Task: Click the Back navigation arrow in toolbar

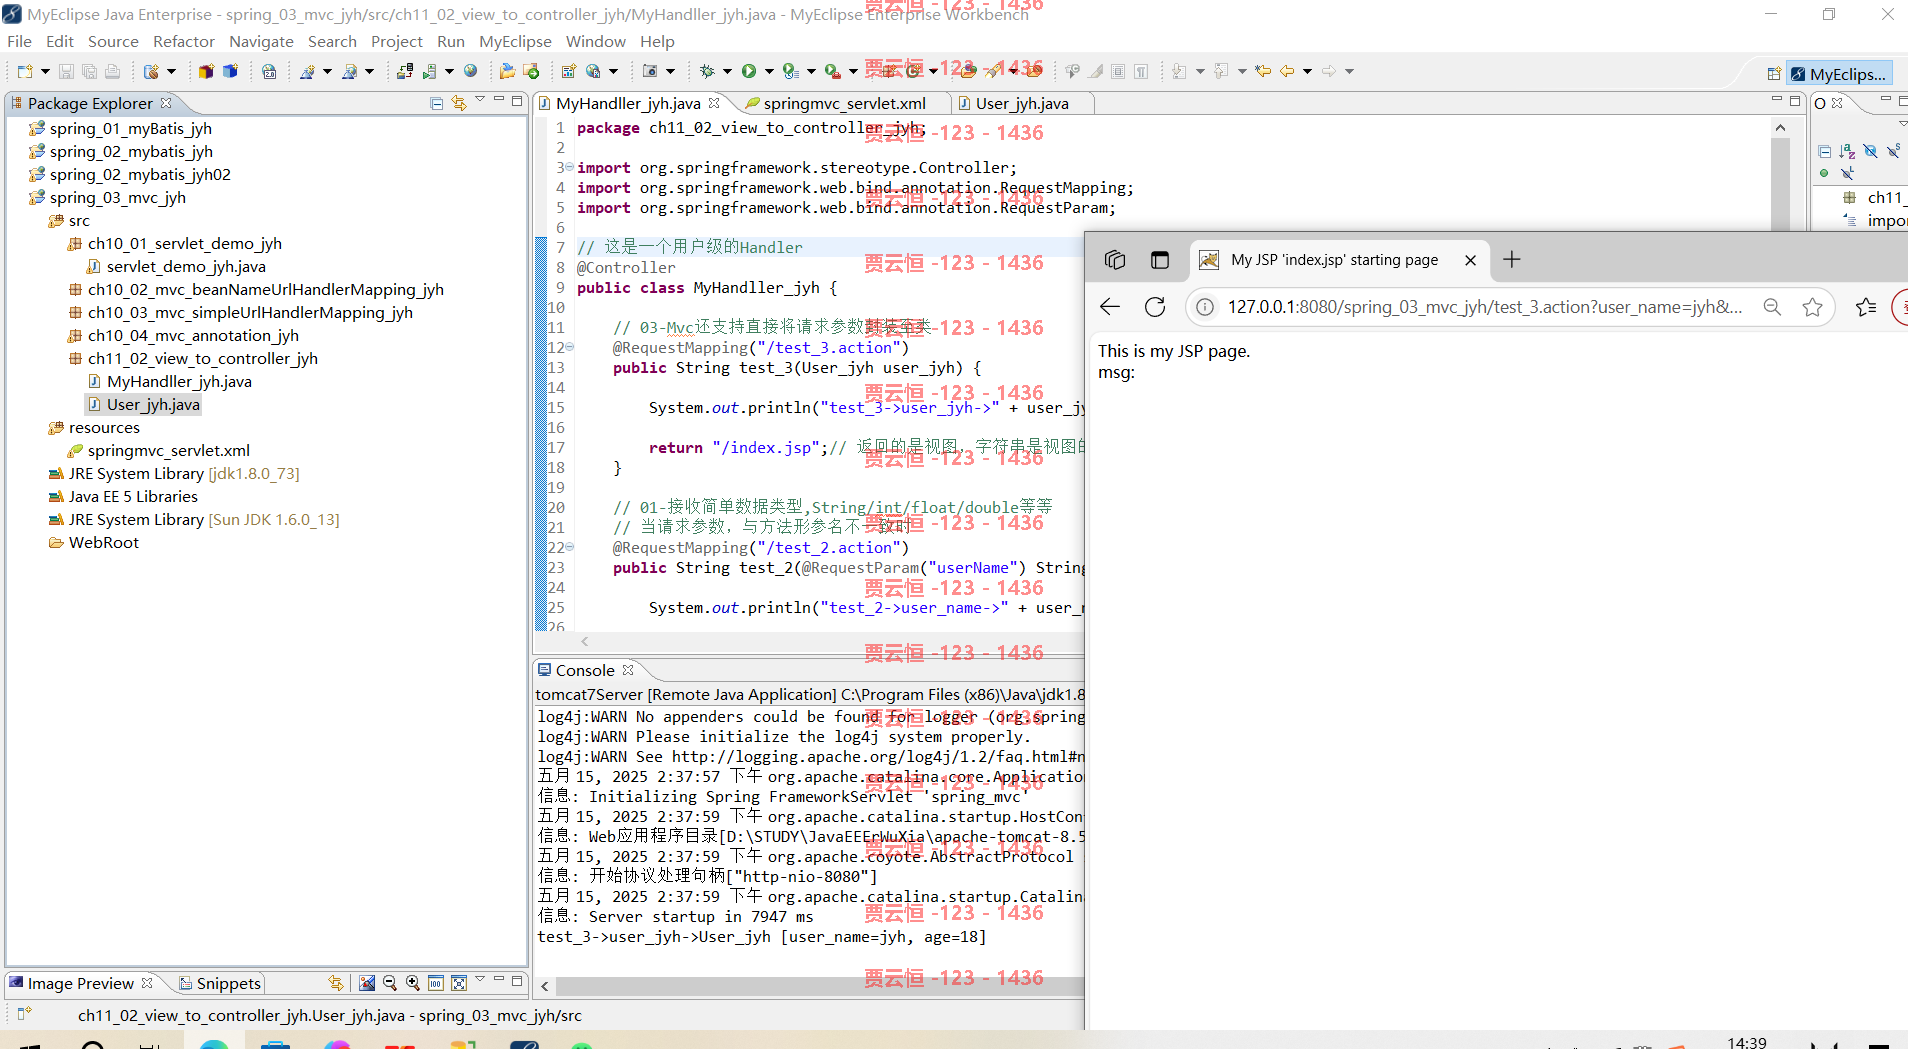Action: pyautogui.click(x=1287, y=71)
